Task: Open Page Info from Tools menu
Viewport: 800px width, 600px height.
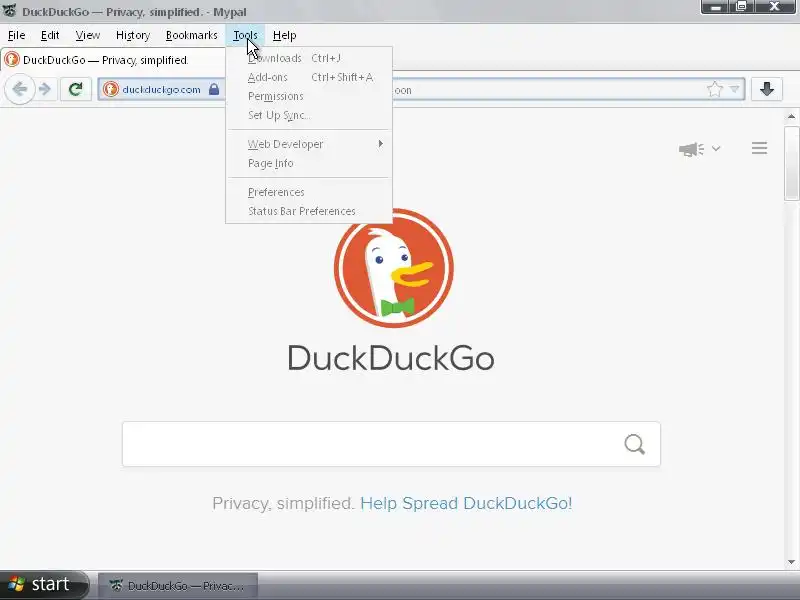Action: pos(309,163)
